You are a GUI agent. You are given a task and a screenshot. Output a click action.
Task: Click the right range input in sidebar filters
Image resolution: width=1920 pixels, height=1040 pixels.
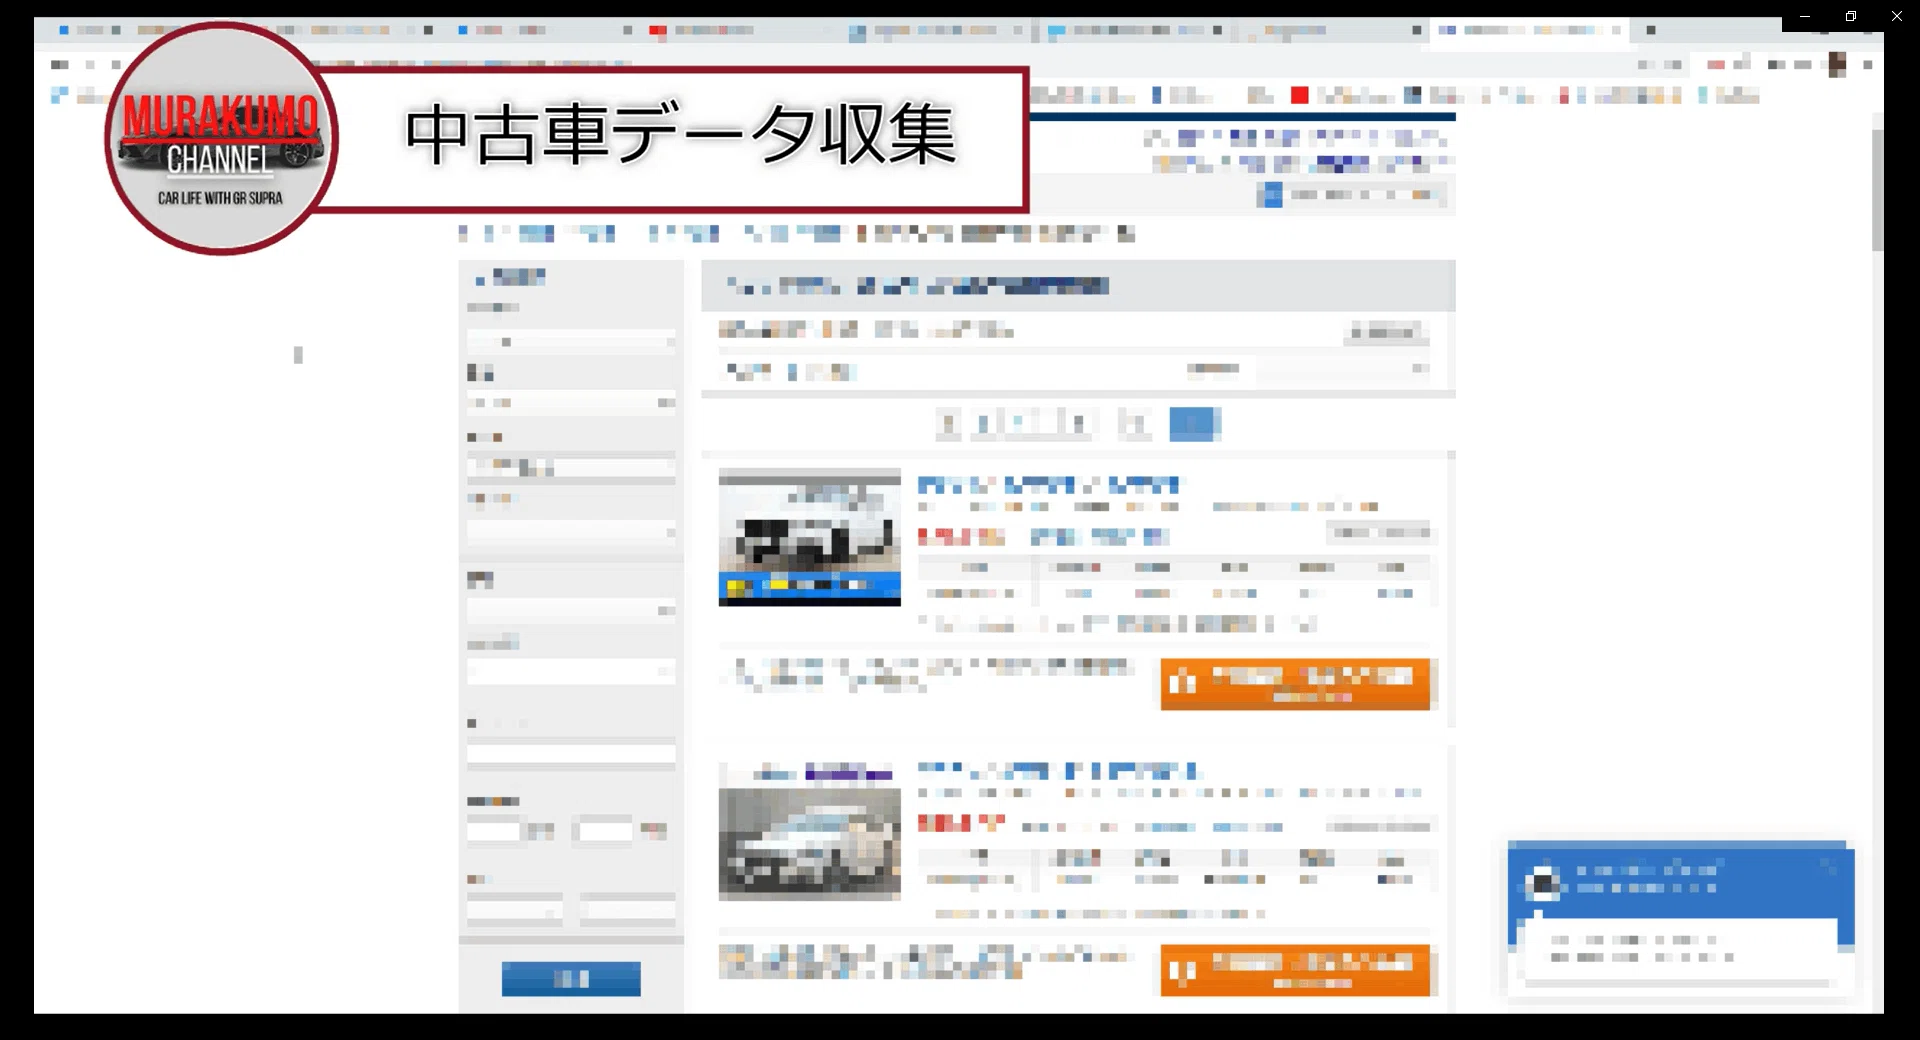click(605, 830)
